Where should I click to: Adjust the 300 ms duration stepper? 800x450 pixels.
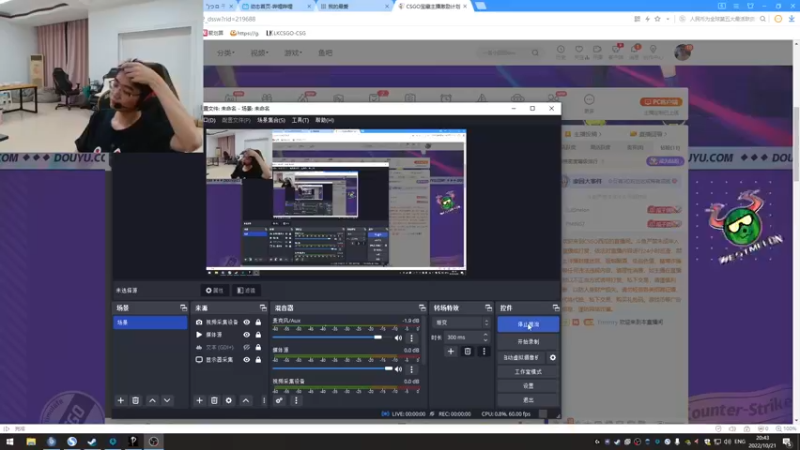click(x=485, y=337)
